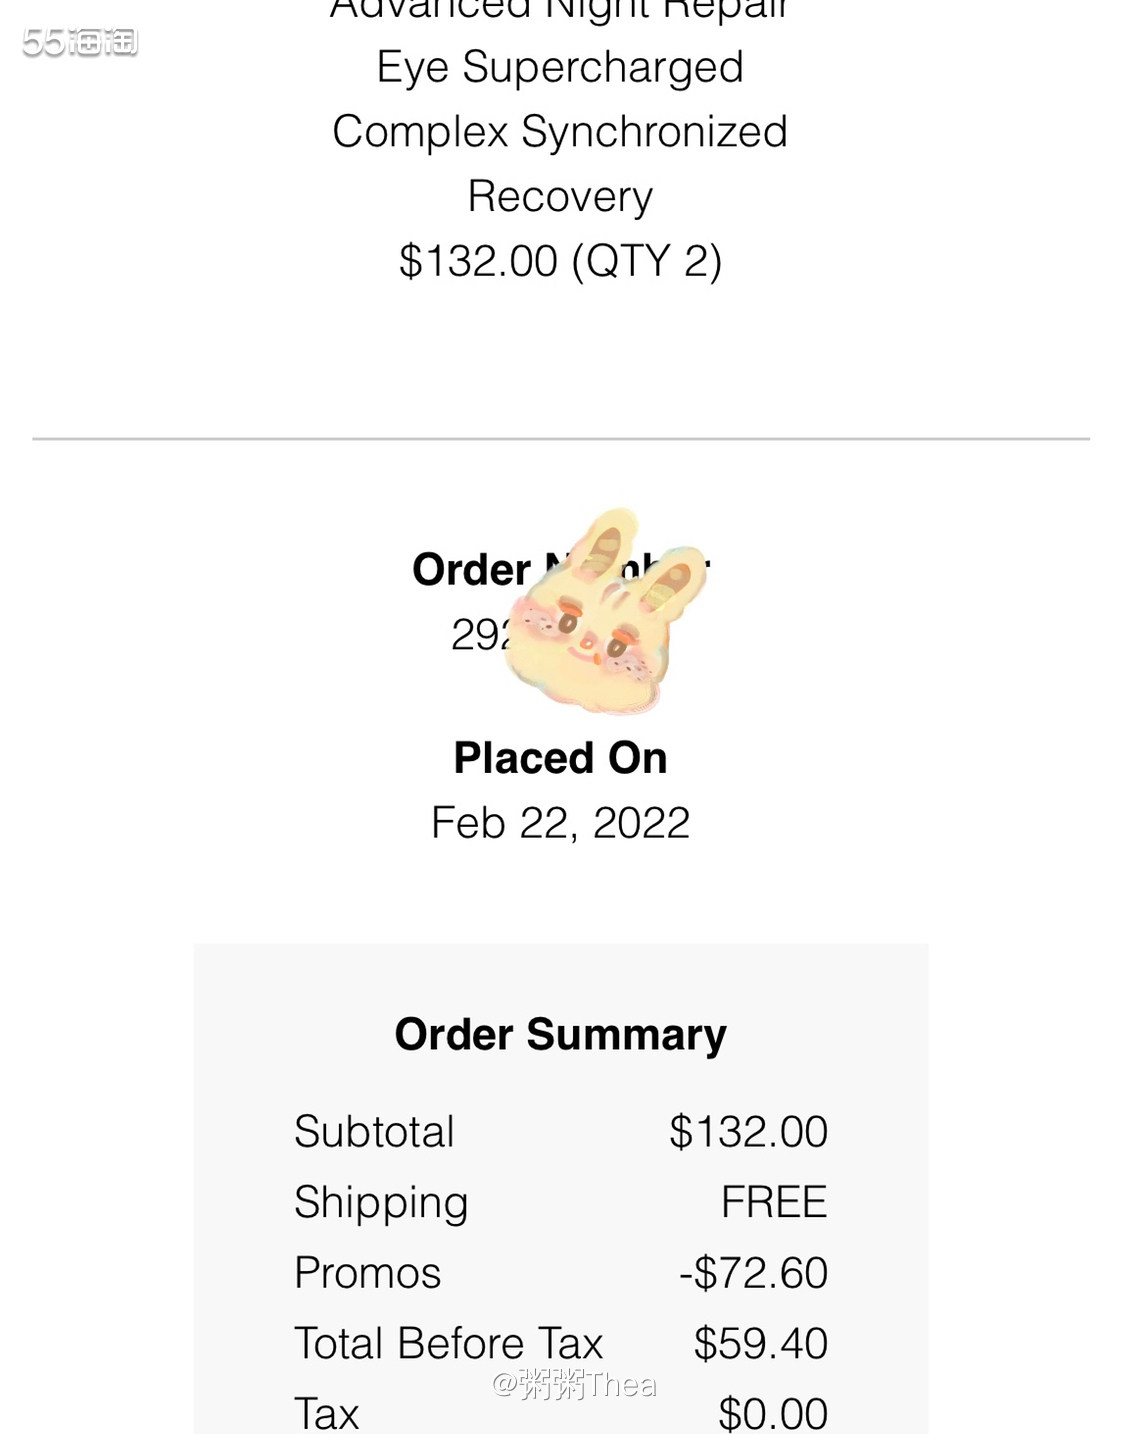Click the Order Number heading
1146x1434 pixels.
tap(470, 569)
